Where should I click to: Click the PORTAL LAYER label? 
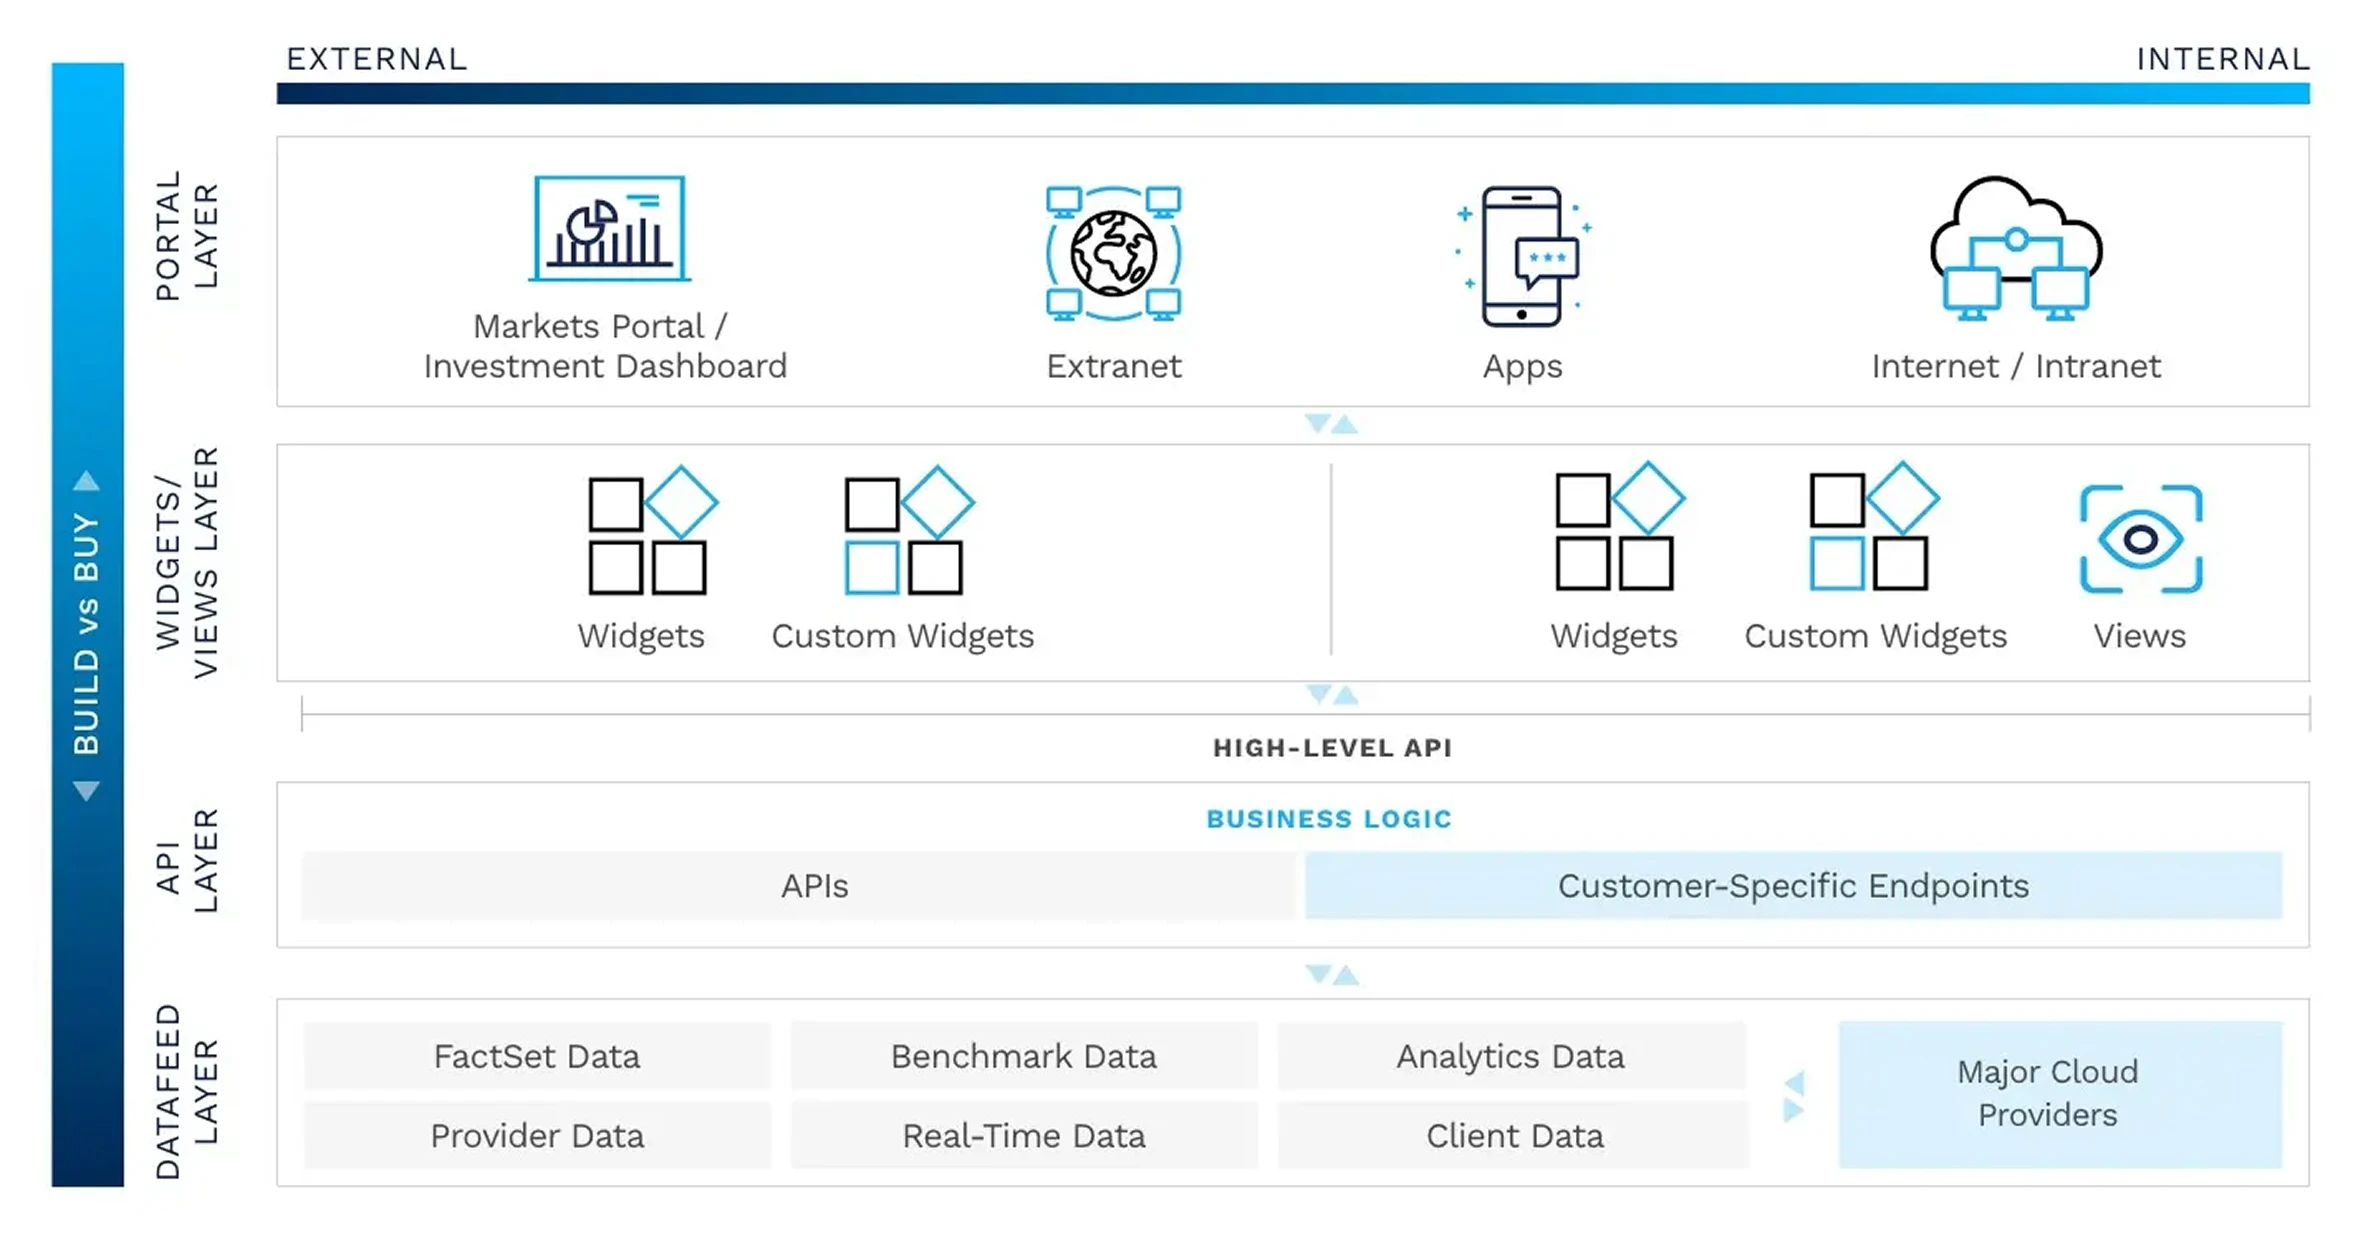187,236
